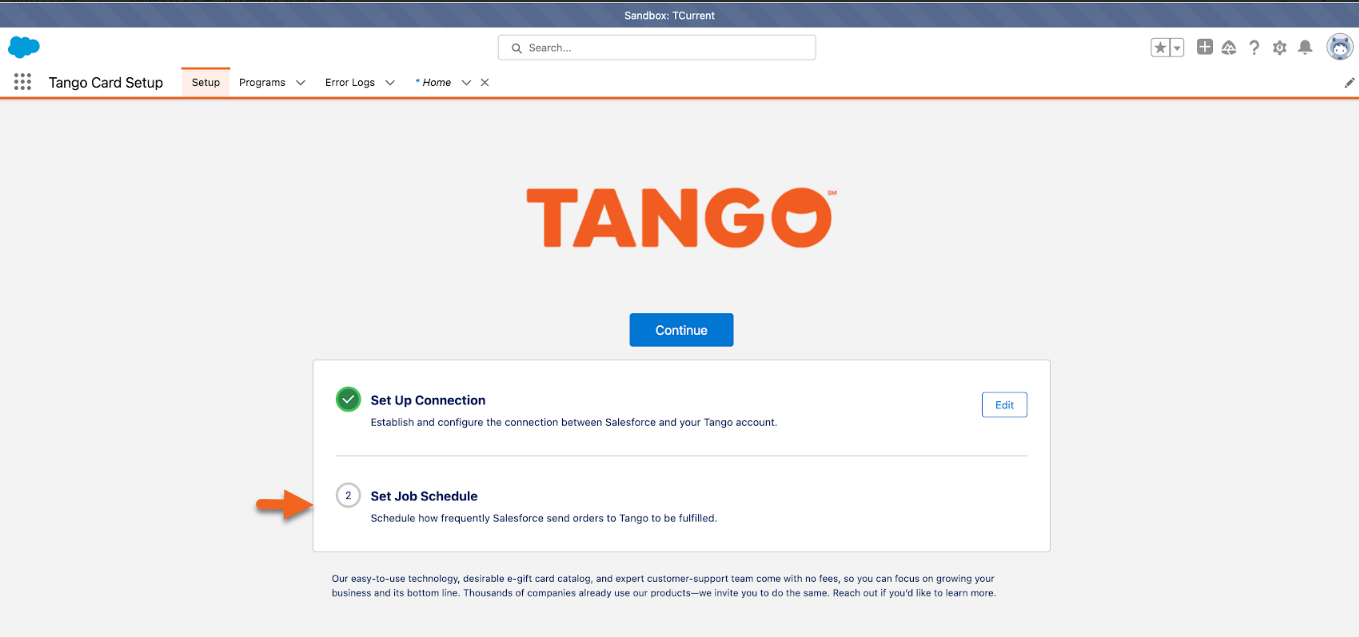Expand the Home tab chevron
The height and width of the screenshot is (637, 1359).
pyautogui.click(x=466, y=82)
